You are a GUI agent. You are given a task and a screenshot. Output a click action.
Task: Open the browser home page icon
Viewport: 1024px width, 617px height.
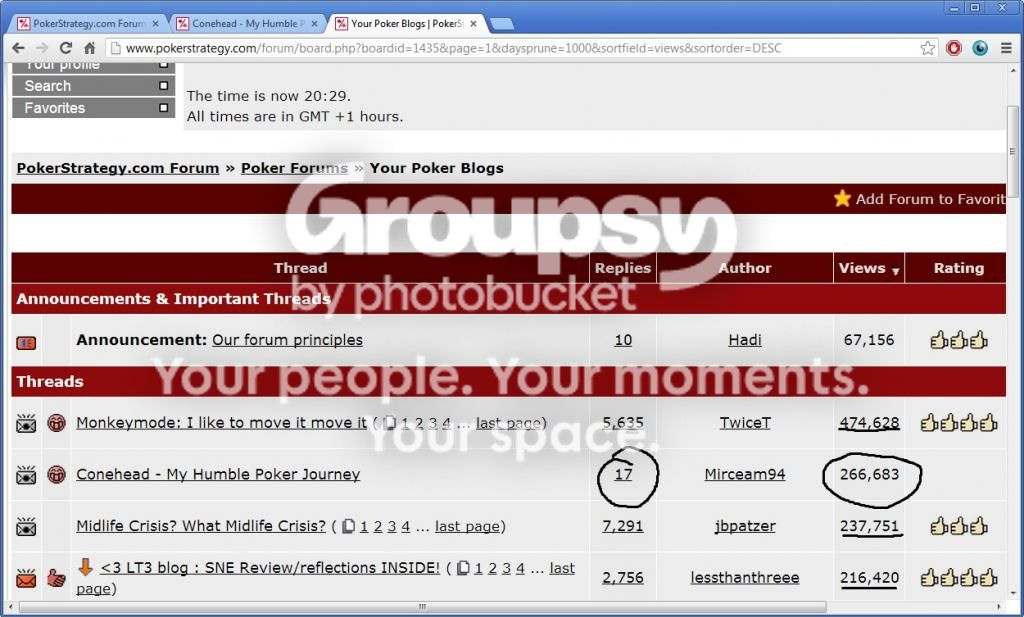tap(89, 48)
